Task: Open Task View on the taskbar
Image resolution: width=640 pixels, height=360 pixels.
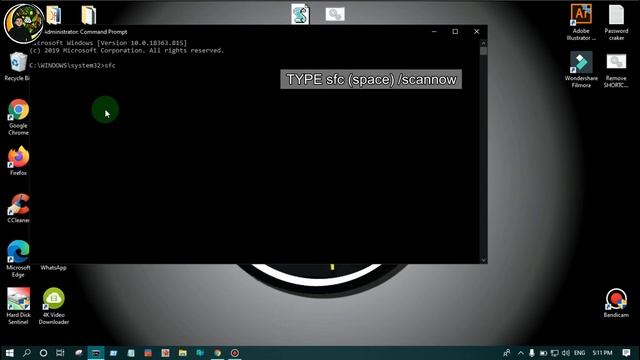Action: [60, 353]
